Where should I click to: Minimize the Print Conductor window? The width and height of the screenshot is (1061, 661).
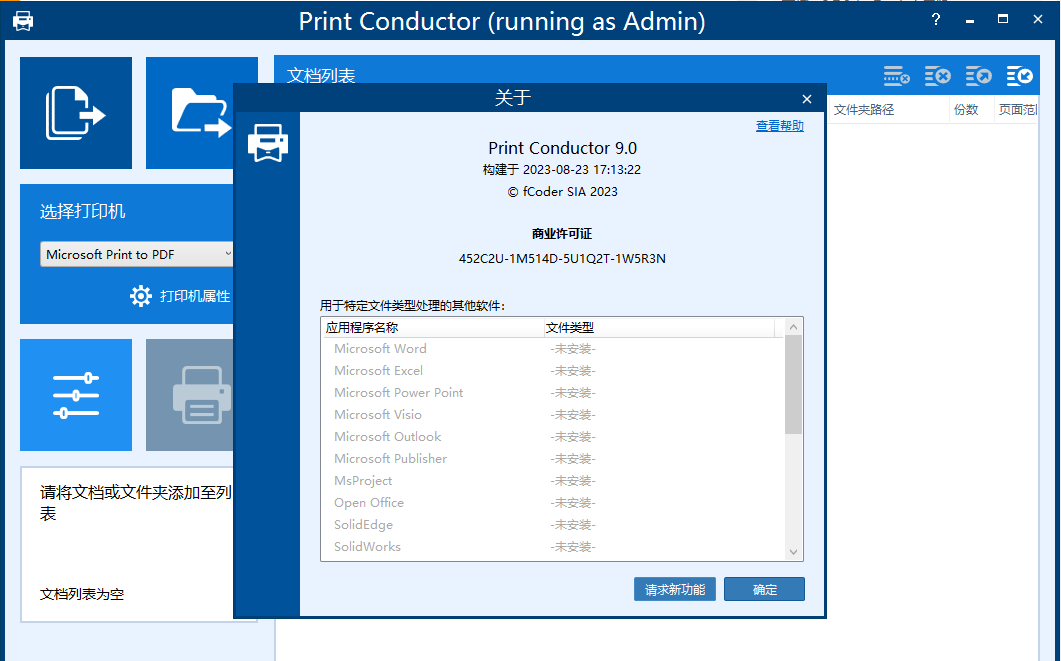(x=970, y=20)
